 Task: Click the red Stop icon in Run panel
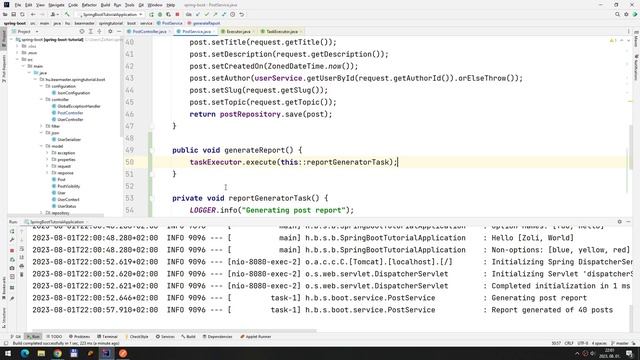point(12,250)
